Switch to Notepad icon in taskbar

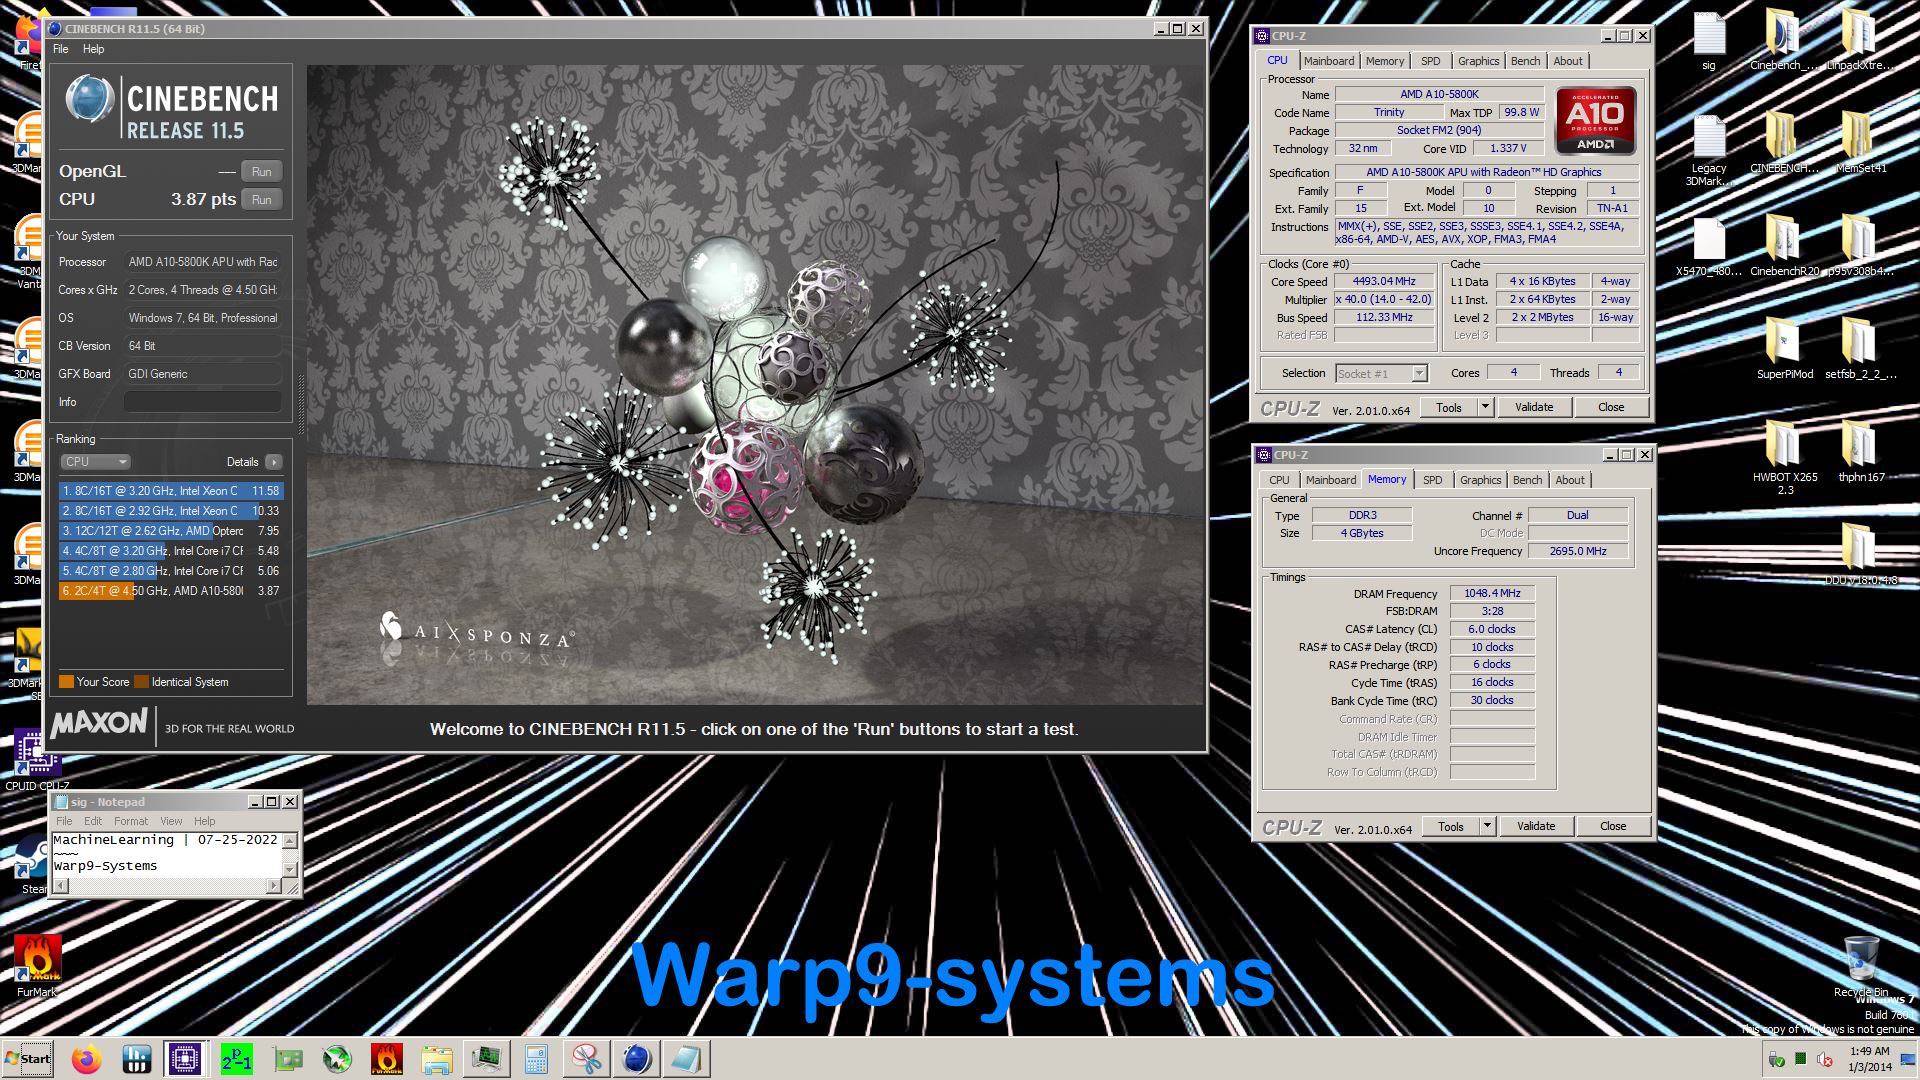[687, 1059]
